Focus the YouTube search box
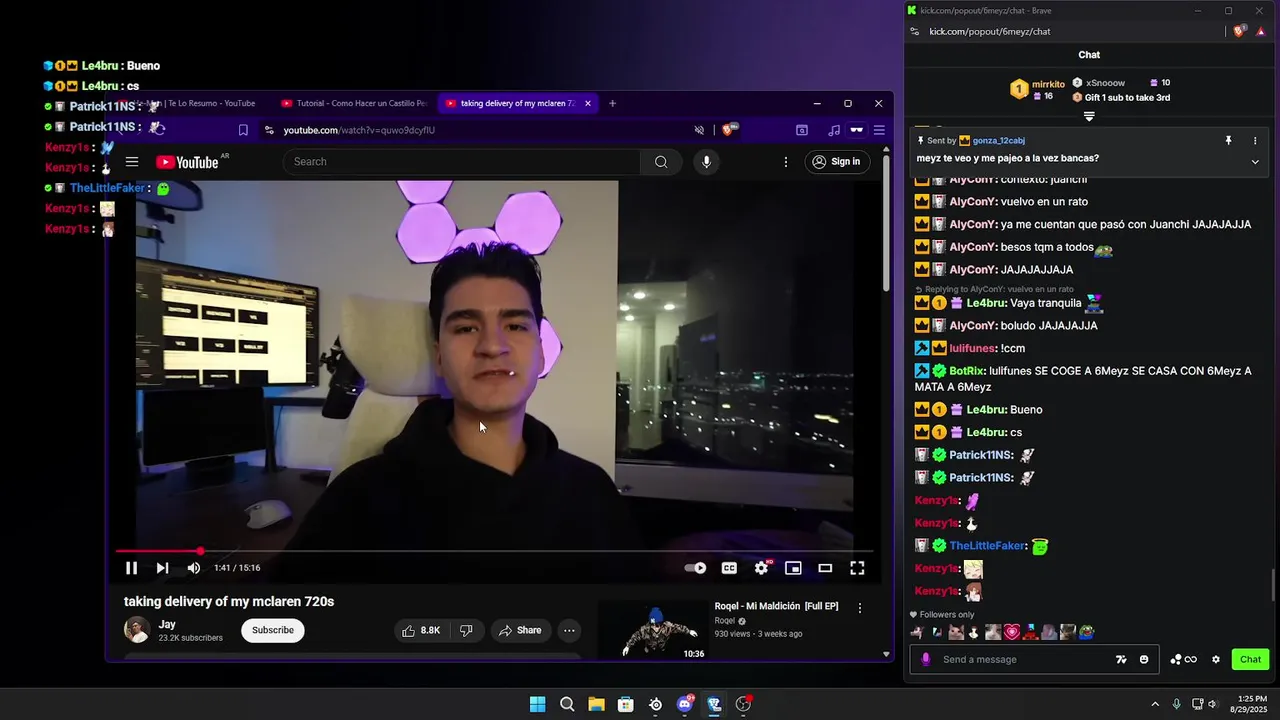1280x720 pixels. point(462,162)
